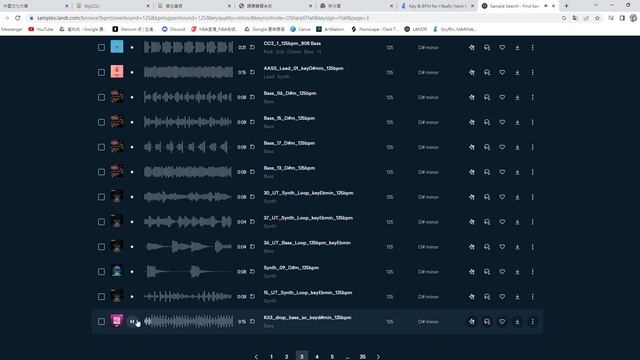Jump to the last results page 35

(x=362, y=356)
